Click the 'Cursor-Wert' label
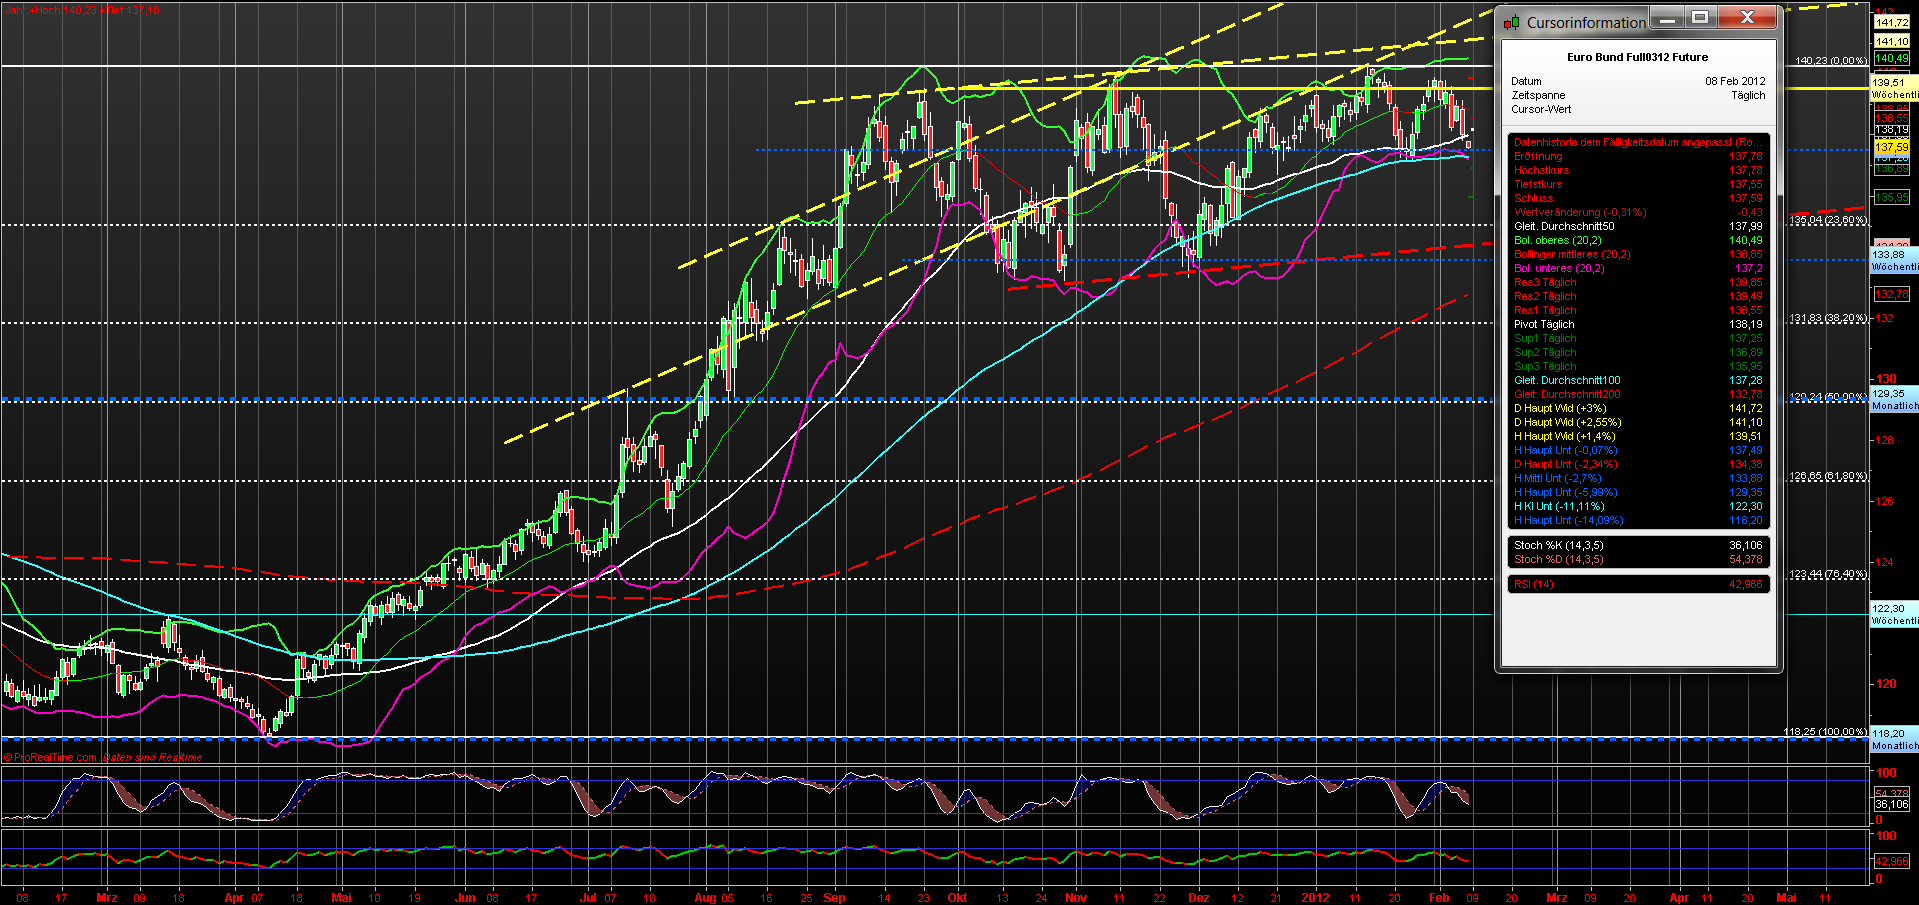This screenshot has width=1919, height=905. 1541,109
